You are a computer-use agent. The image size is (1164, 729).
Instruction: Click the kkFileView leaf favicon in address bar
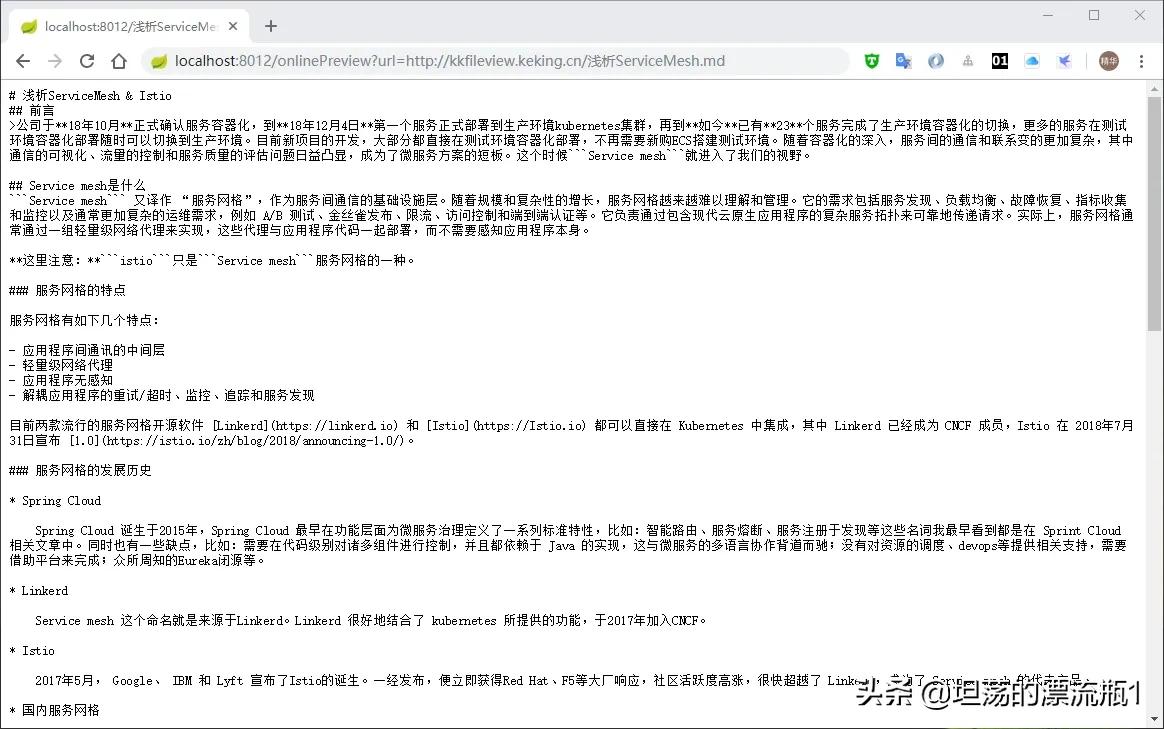click(158, 60)
